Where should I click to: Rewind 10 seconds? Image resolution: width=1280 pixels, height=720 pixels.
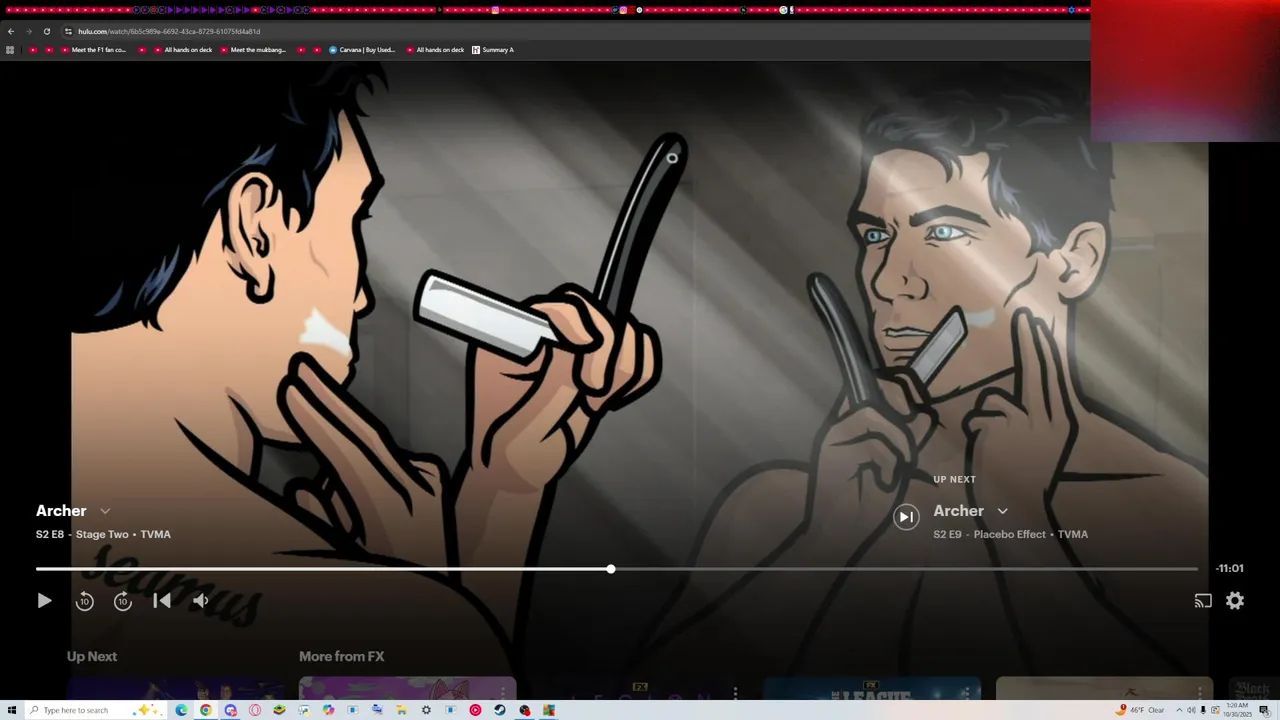click(x=85, y=601)
